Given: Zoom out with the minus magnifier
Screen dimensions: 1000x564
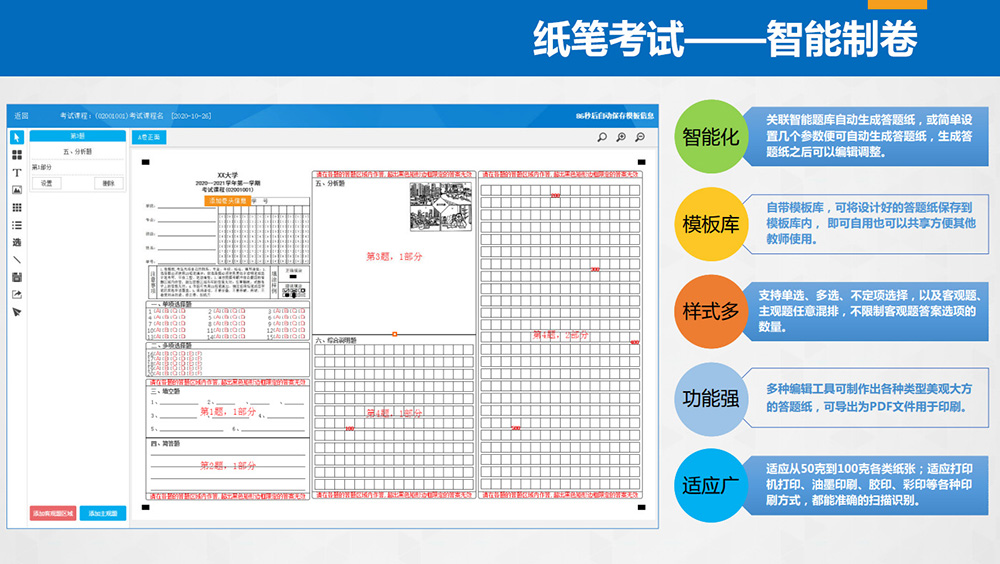Looking at the screenshot, I should (x=640, y=137).
